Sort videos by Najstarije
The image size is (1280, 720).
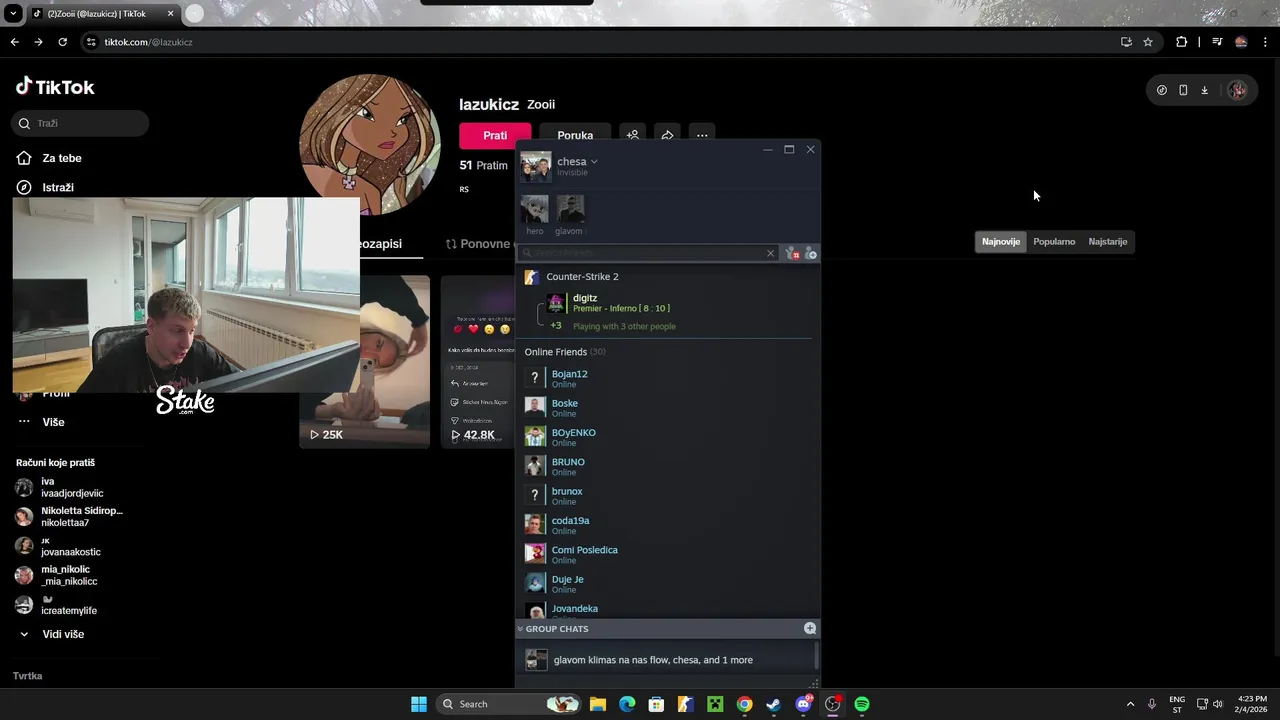[1107, 241]
